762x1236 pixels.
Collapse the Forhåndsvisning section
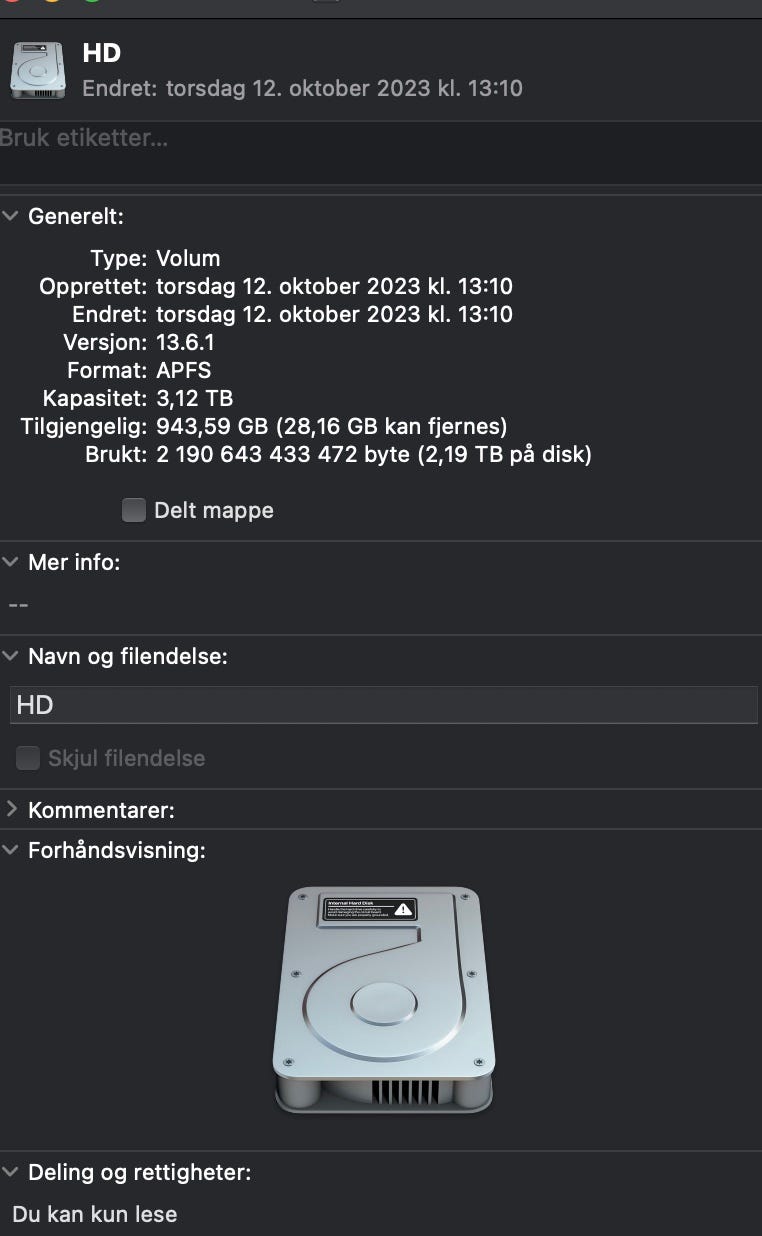[x=11, y=851]
